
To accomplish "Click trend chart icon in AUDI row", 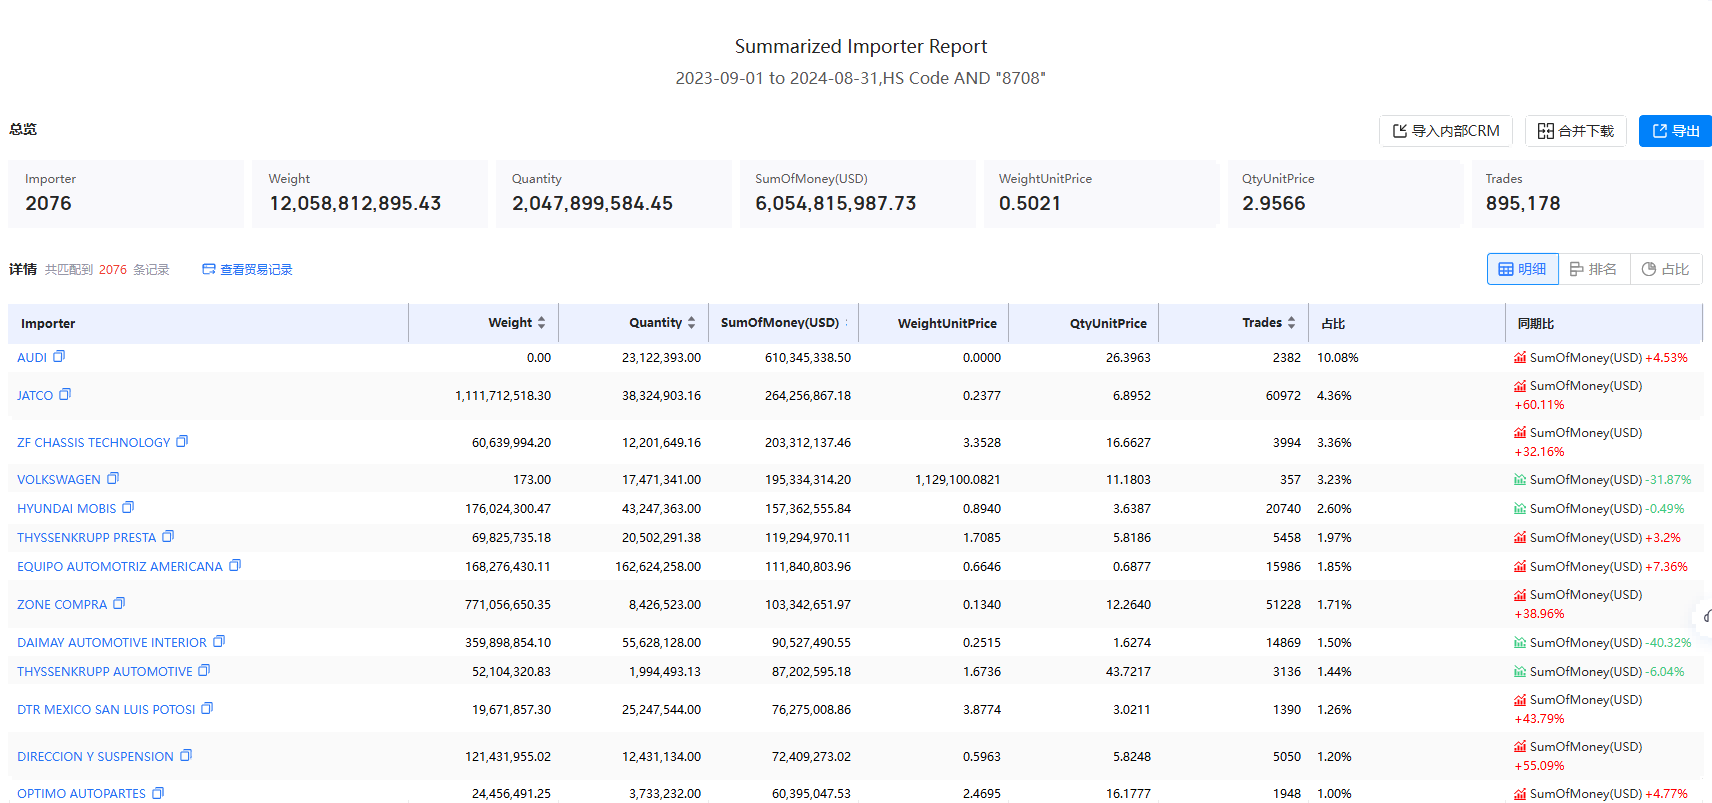I will coord(1520,357).
